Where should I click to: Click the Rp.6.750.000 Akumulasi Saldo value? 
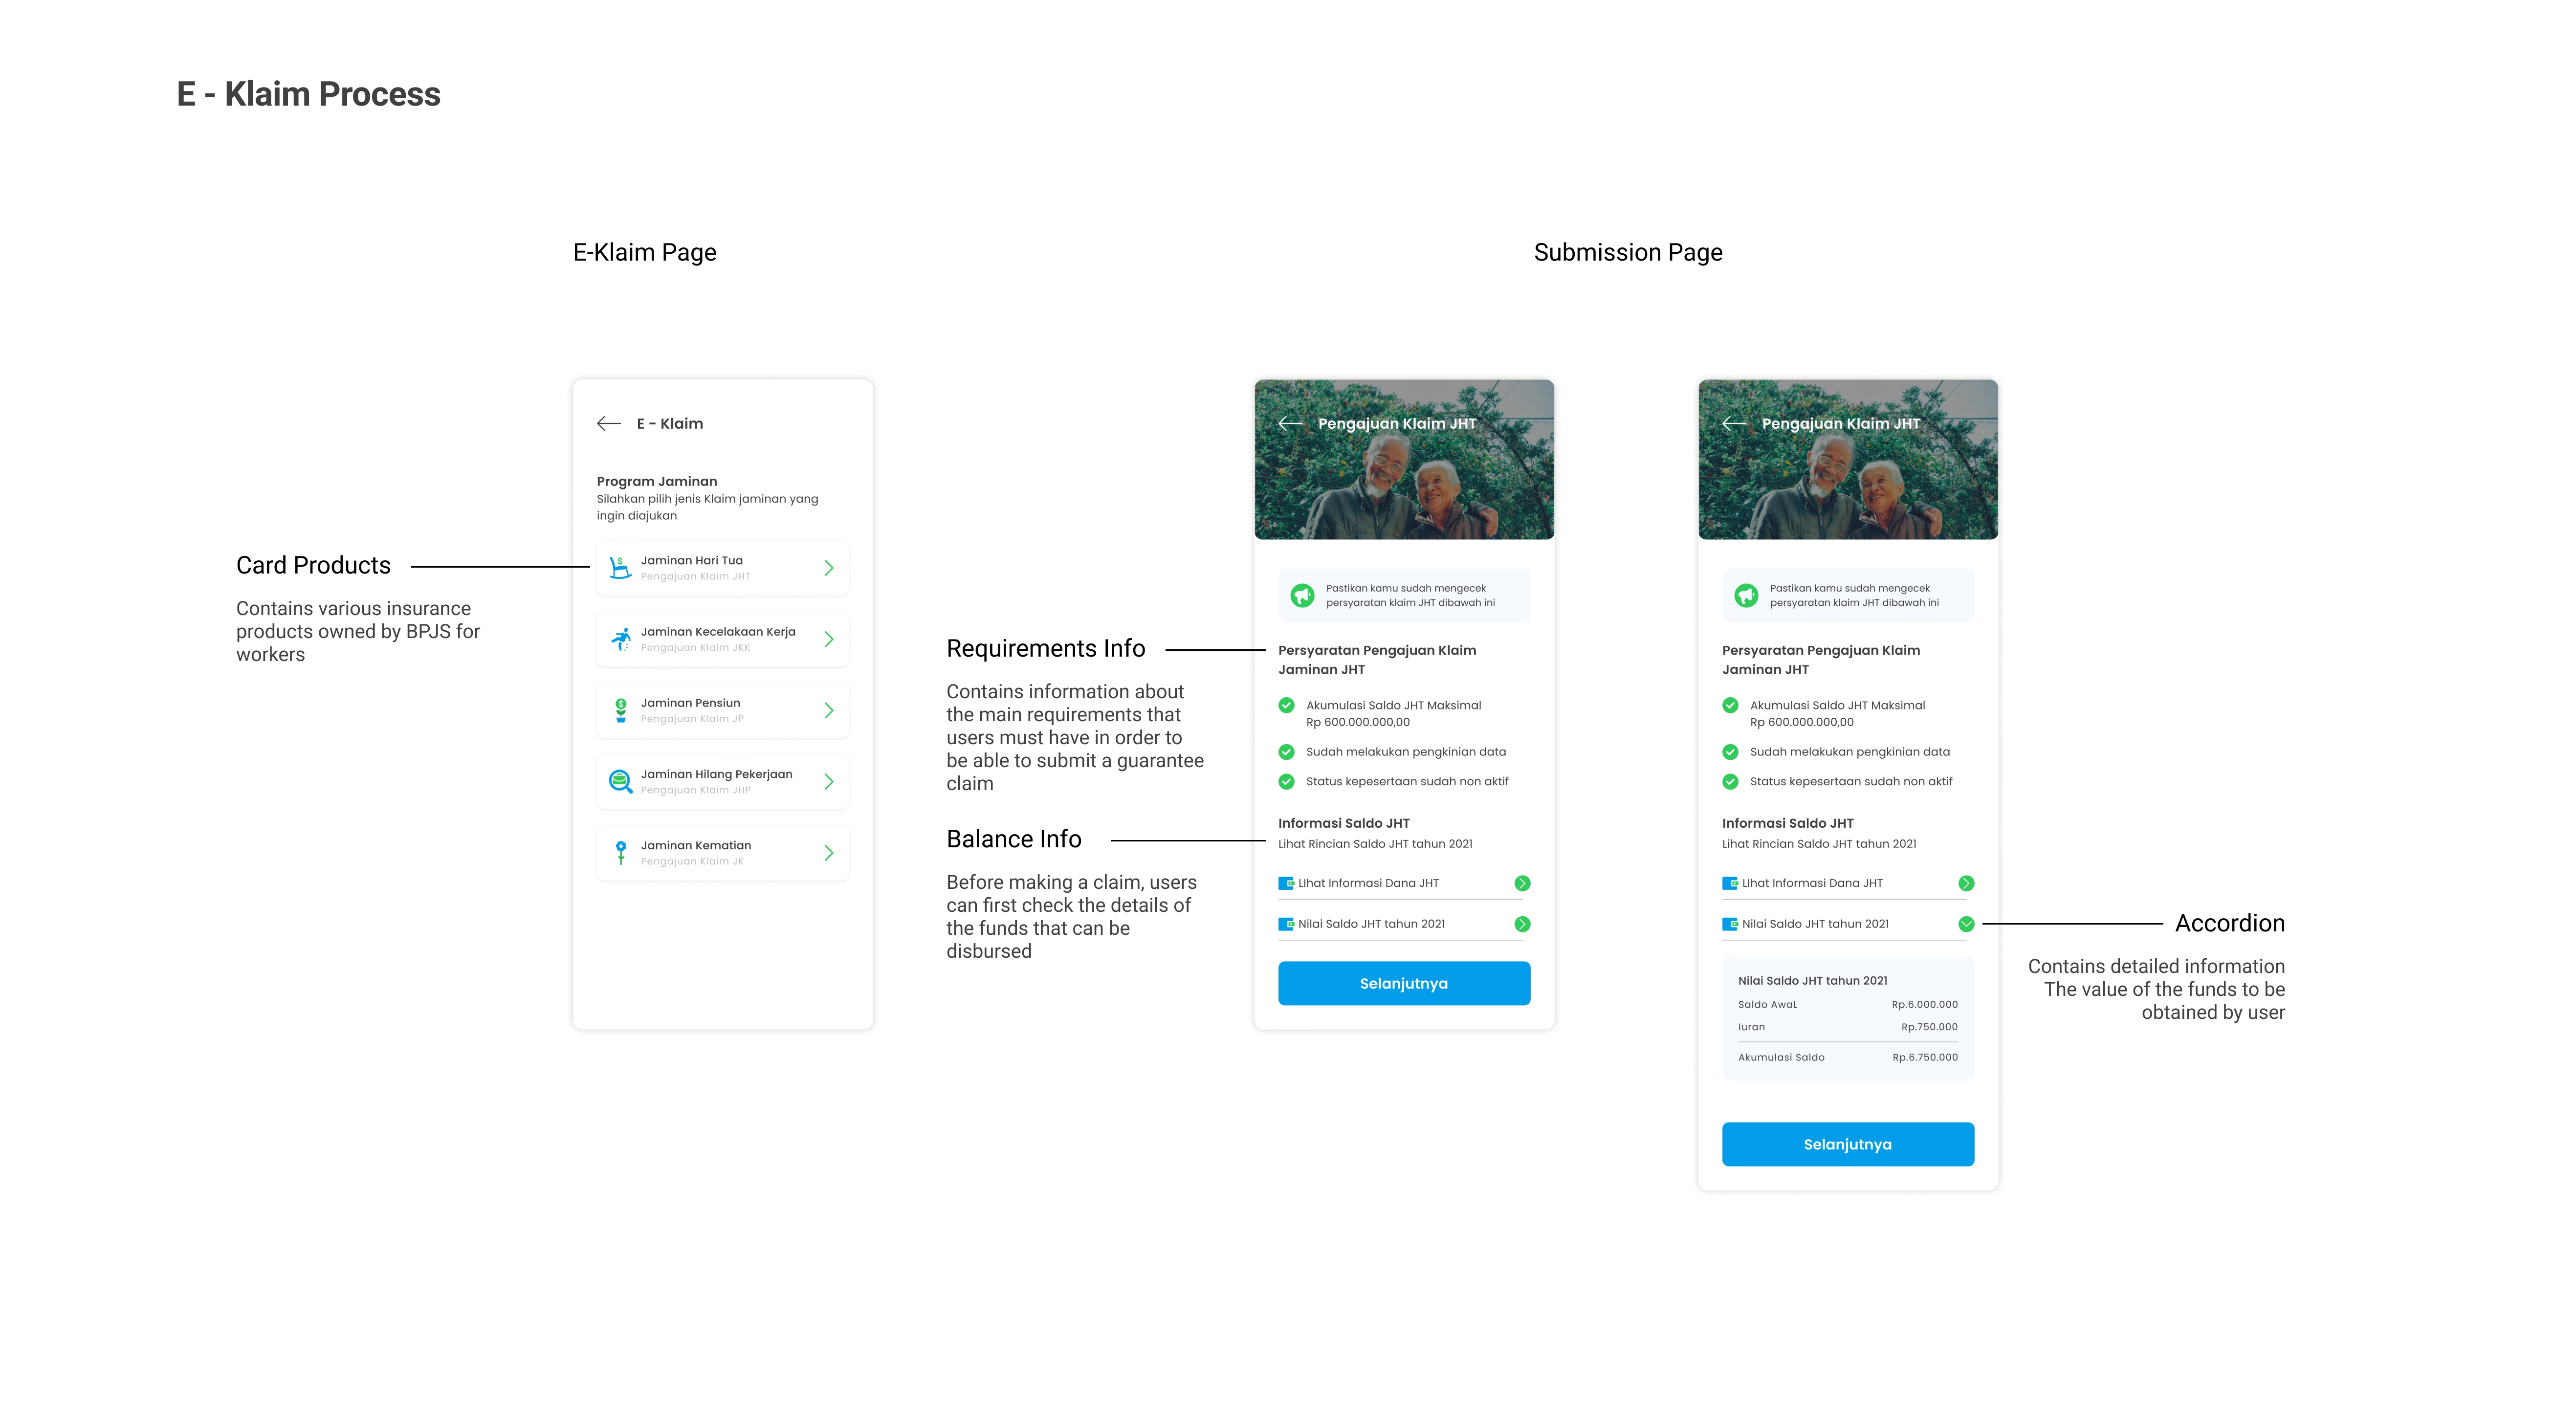(x=1925, y=1057)
